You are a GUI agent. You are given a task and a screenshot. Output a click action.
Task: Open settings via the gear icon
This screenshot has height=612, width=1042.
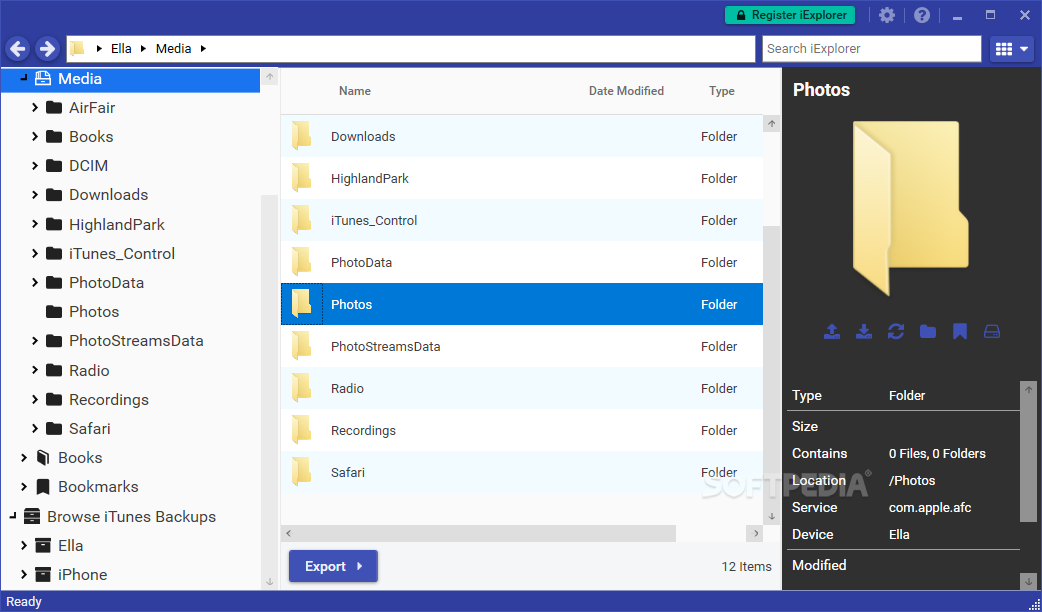tap(886, 15)
